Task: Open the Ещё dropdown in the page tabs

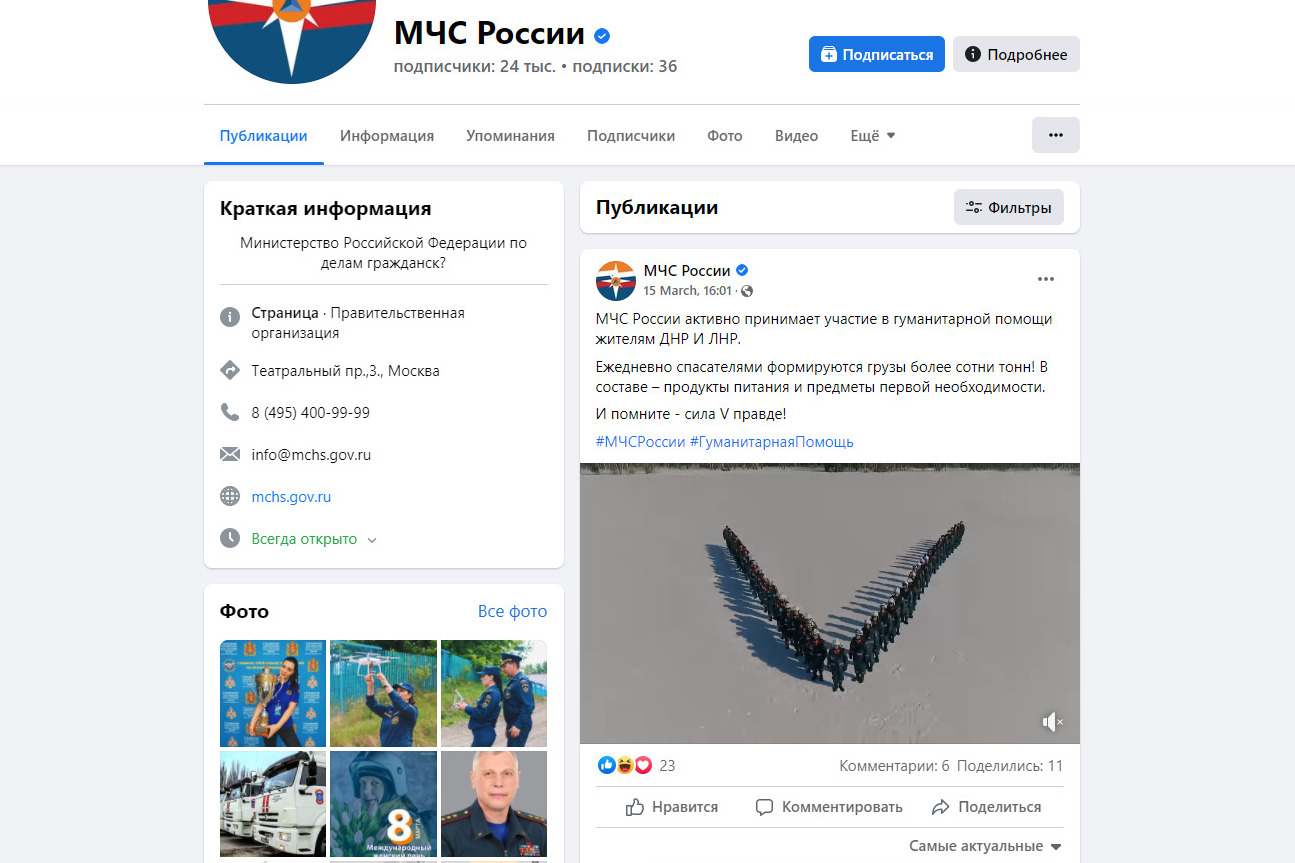Action: click(x=873, y=136)
